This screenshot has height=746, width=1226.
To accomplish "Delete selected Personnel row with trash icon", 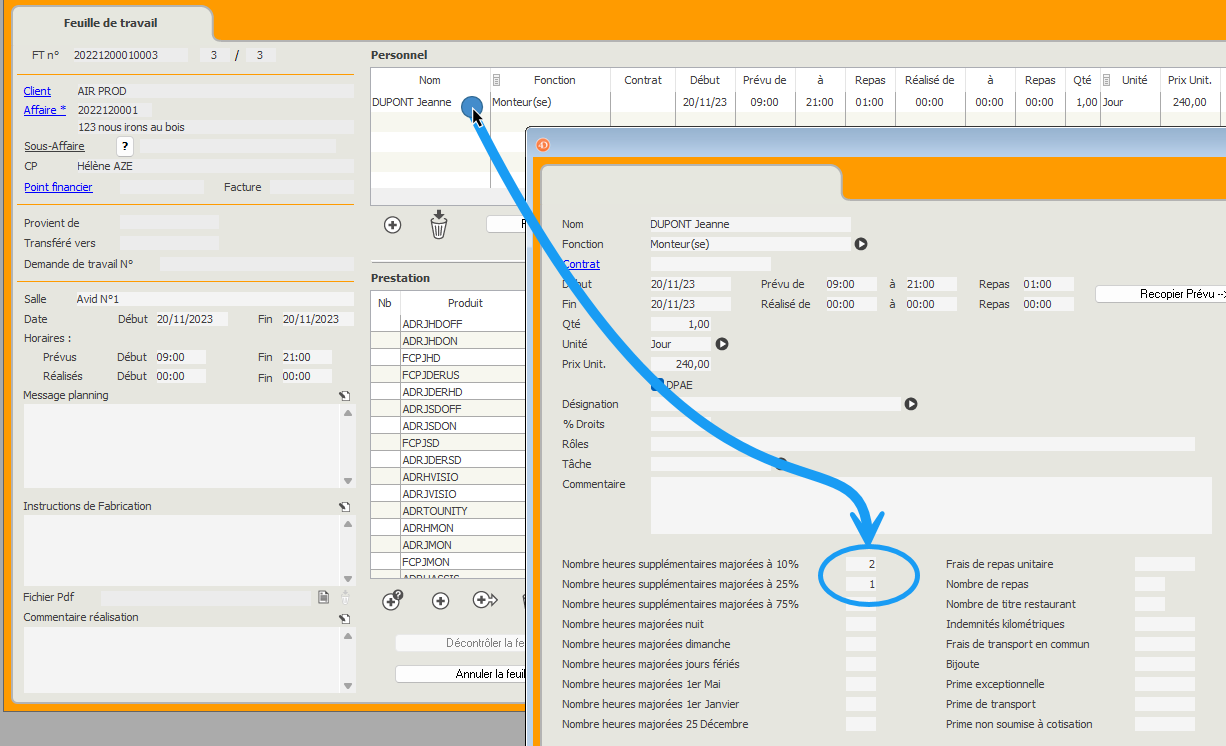I will point(439,224).
